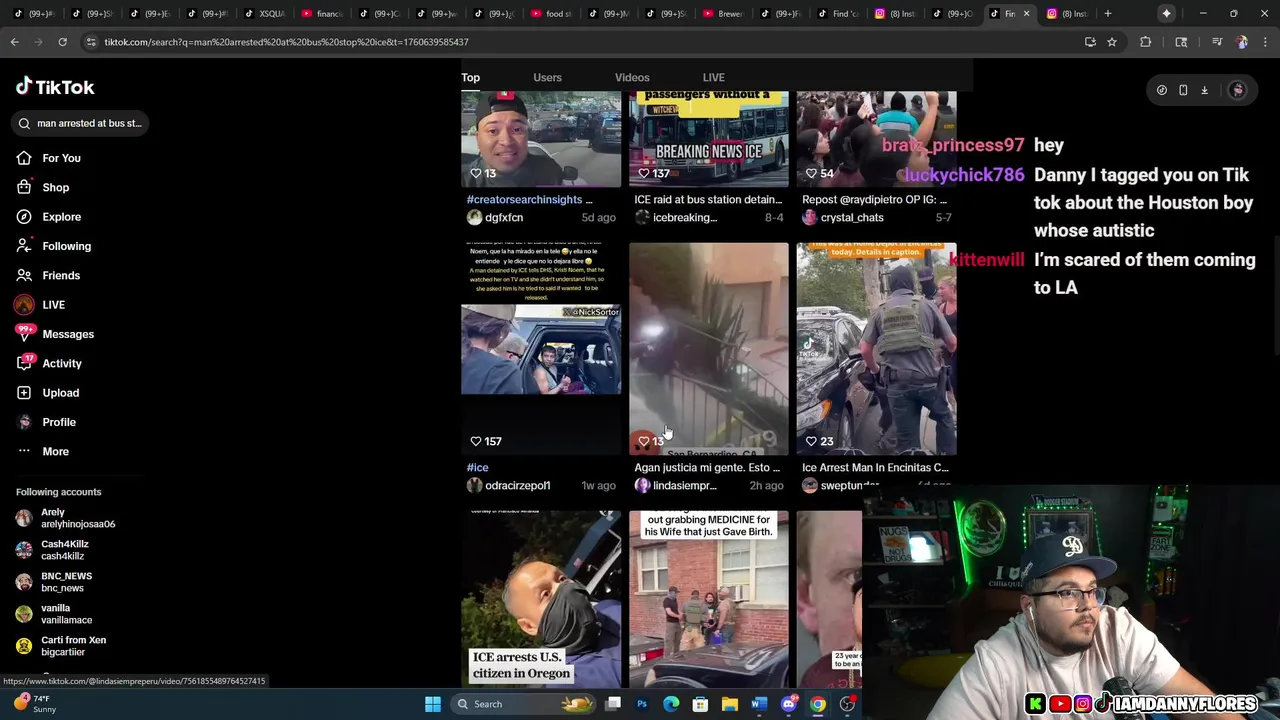
Task: Open Messages inbox
Action: point(67,334)
